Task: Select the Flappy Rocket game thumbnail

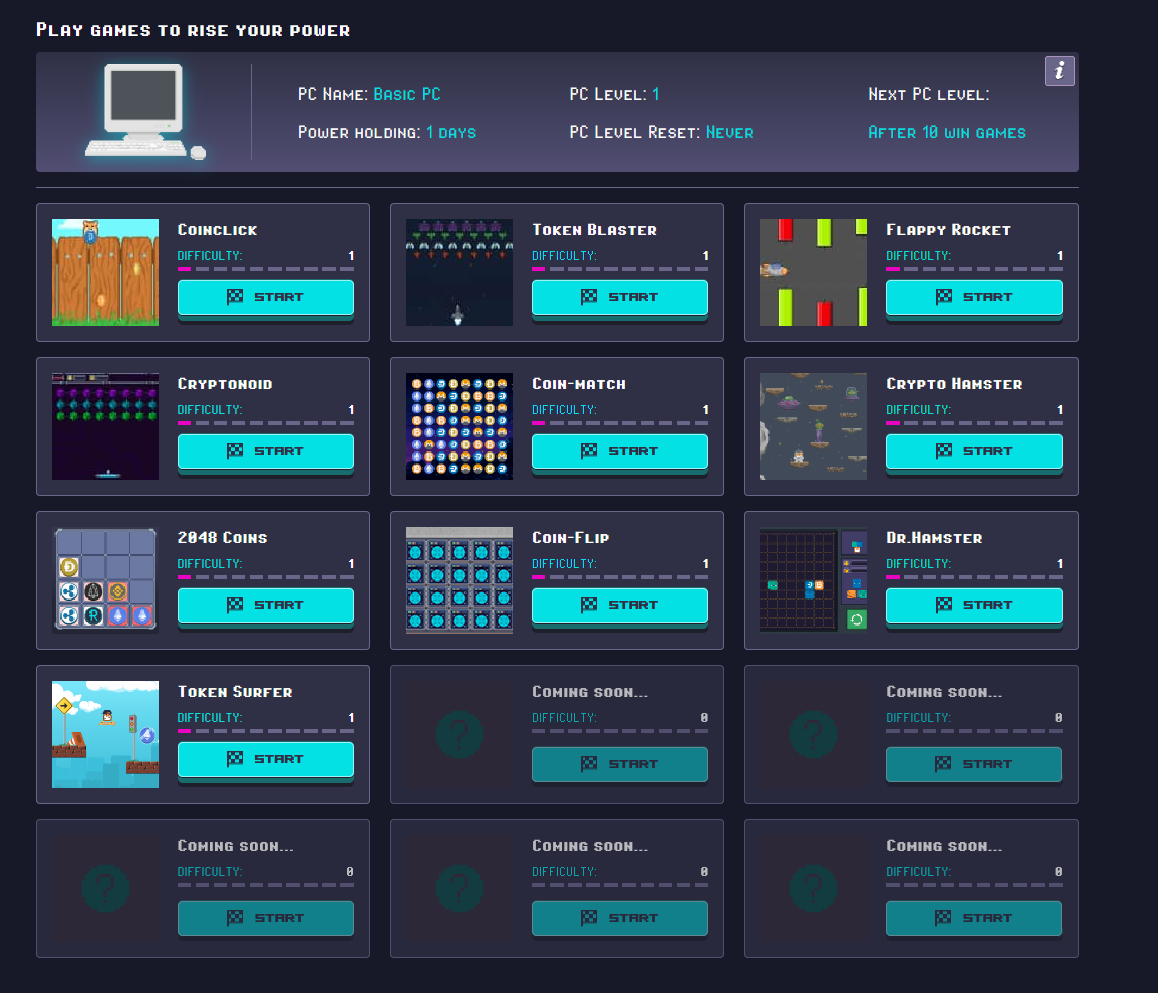Action: [813, 272]
